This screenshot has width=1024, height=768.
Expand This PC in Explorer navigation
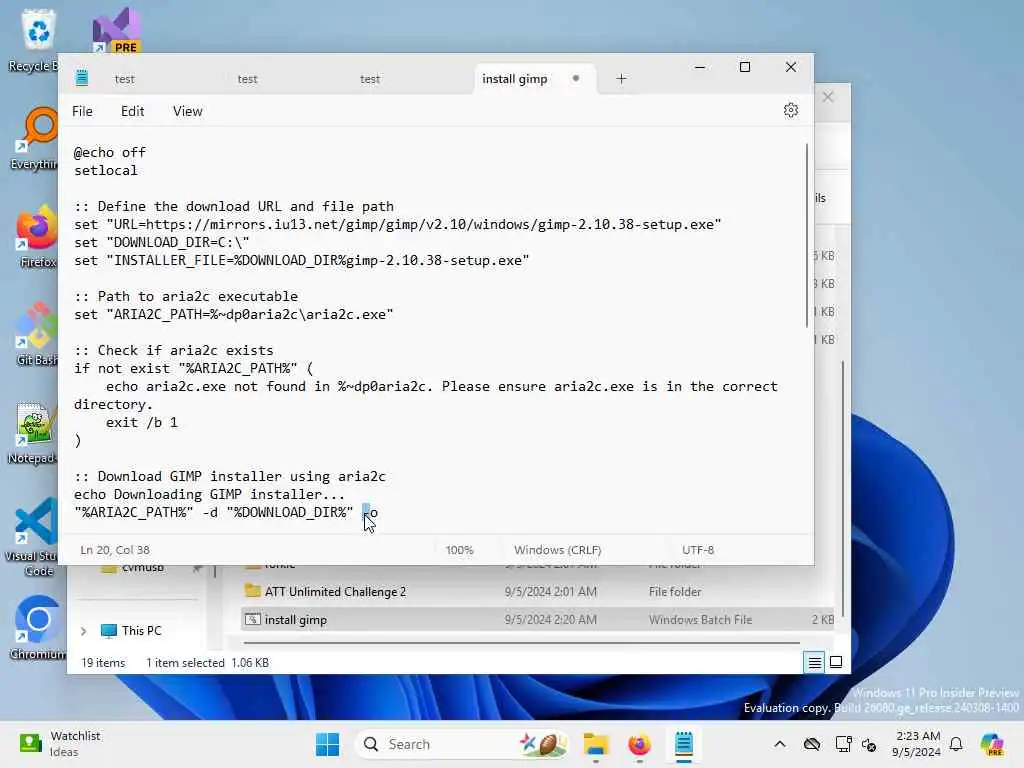[x=84, y=631]
